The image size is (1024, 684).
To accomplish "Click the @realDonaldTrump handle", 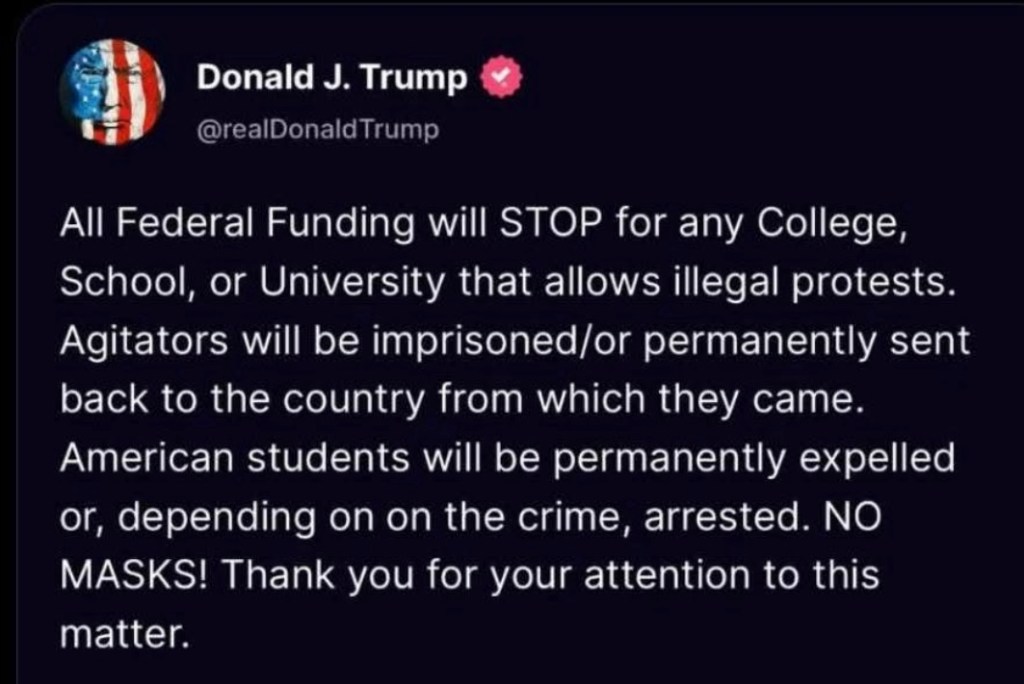I will 318,131.
